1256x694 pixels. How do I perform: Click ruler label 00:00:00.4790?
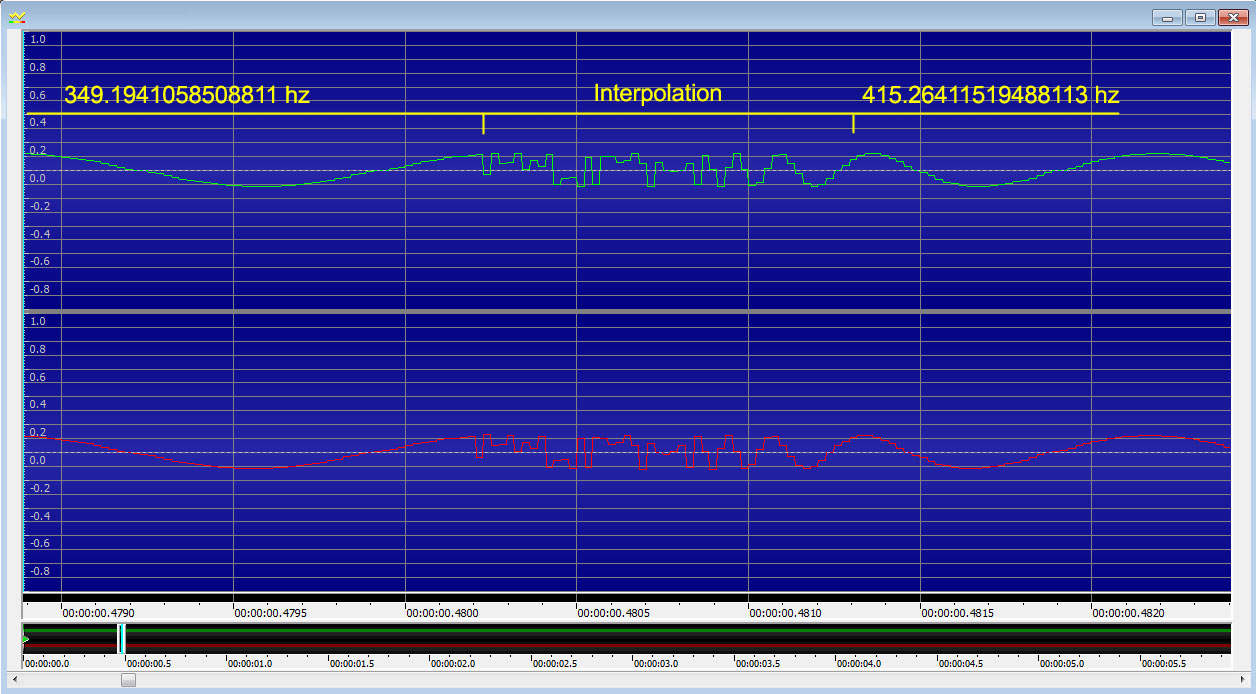(98, 613)
